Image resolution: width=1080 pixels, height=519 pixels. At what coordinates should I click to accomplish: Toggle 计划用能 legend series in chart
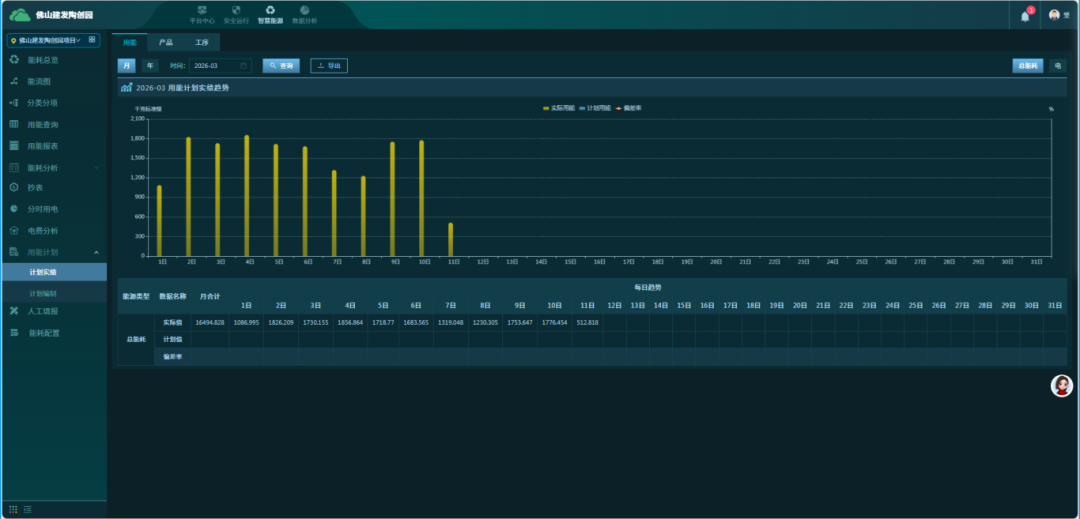tap(596, 108)
